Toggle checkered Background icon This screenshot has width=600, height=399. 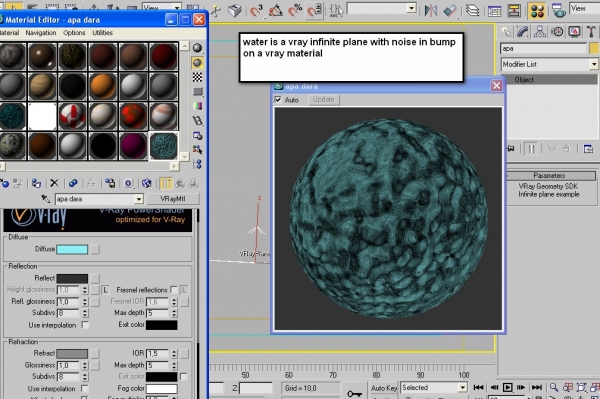pos(197,77)
